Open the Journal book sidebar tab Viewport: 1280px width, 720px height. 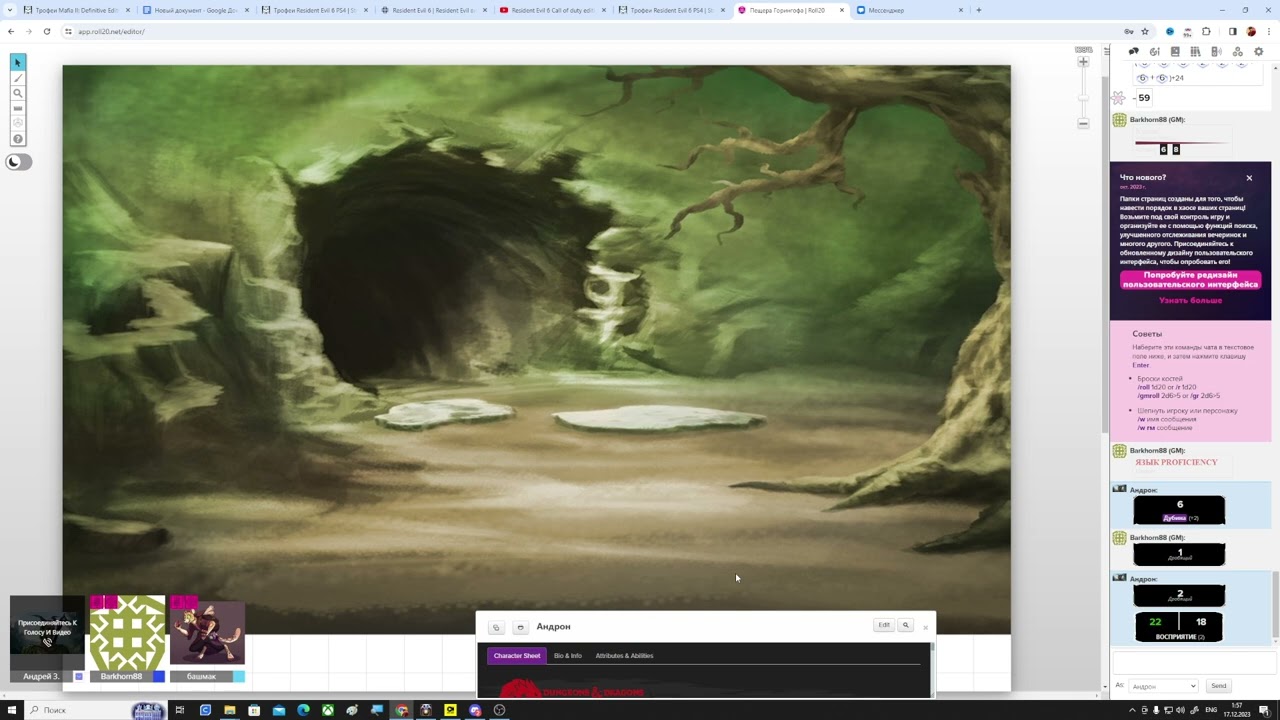pyautogui.click(x=1175, y=52)
